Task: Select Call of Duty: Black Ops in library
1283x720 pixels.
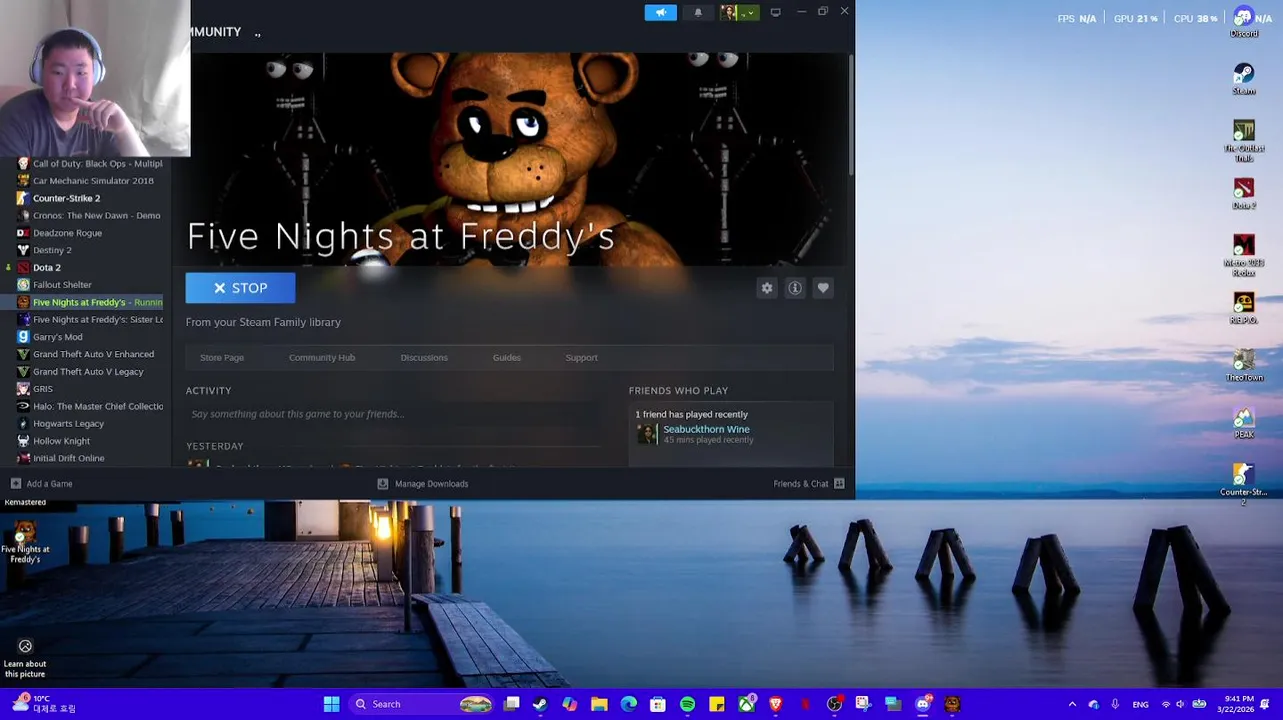Action: [x=90, y=164]
